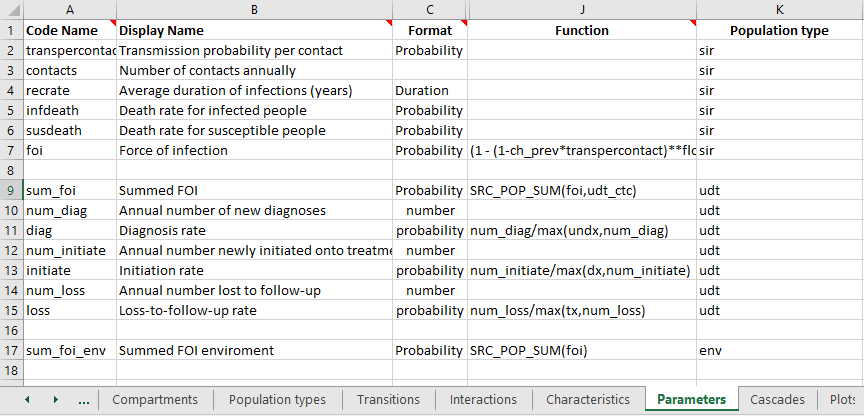
Task: Click the next sheet navigation arrow
Action: [x=56, y=400]
